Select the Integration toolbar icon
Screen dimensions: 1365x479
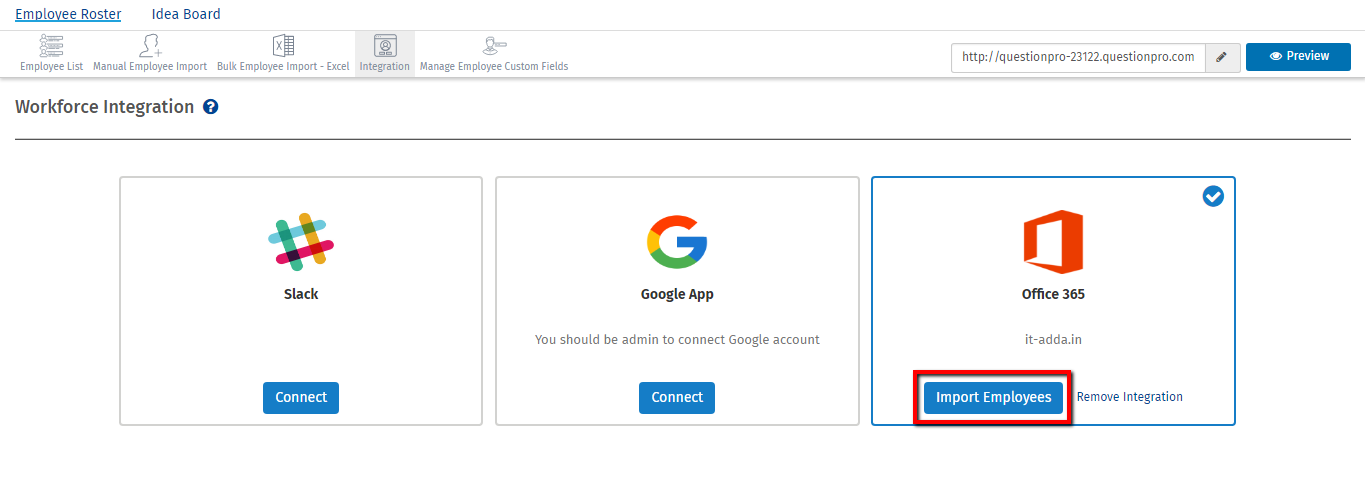coord(385,54)
